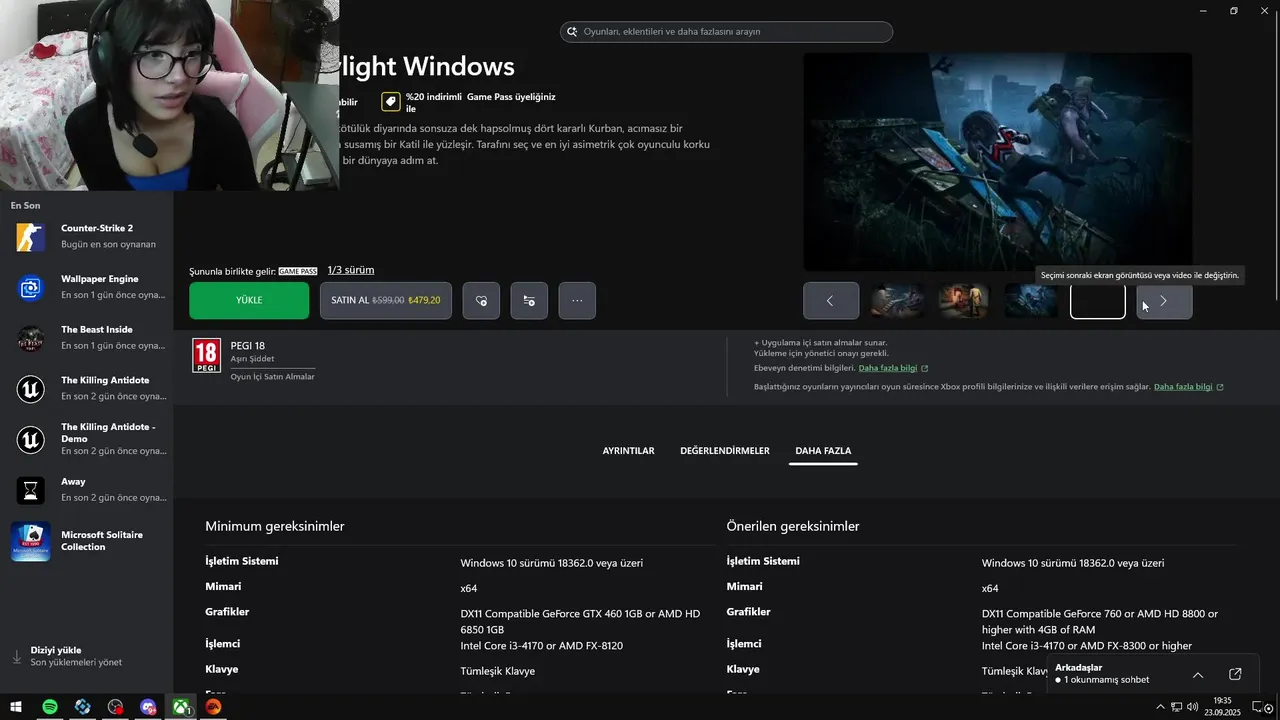
Task: Click 'Minimum gereksinimler' heading
Action: [x=275, y=526]
